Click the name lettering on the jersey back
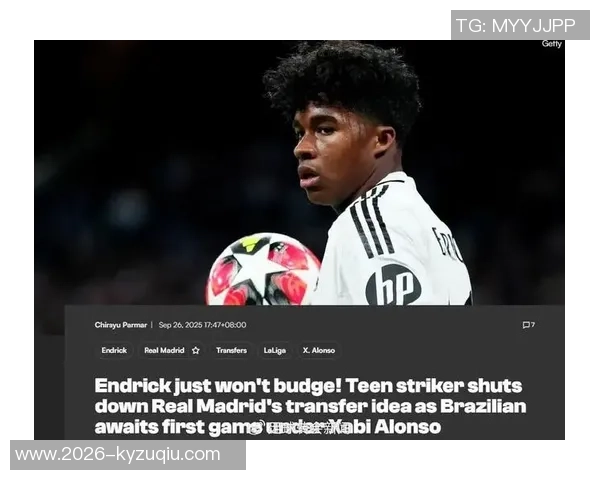This screenshot has width=600, height=480. pyautogui.click(x=447, y=243)
